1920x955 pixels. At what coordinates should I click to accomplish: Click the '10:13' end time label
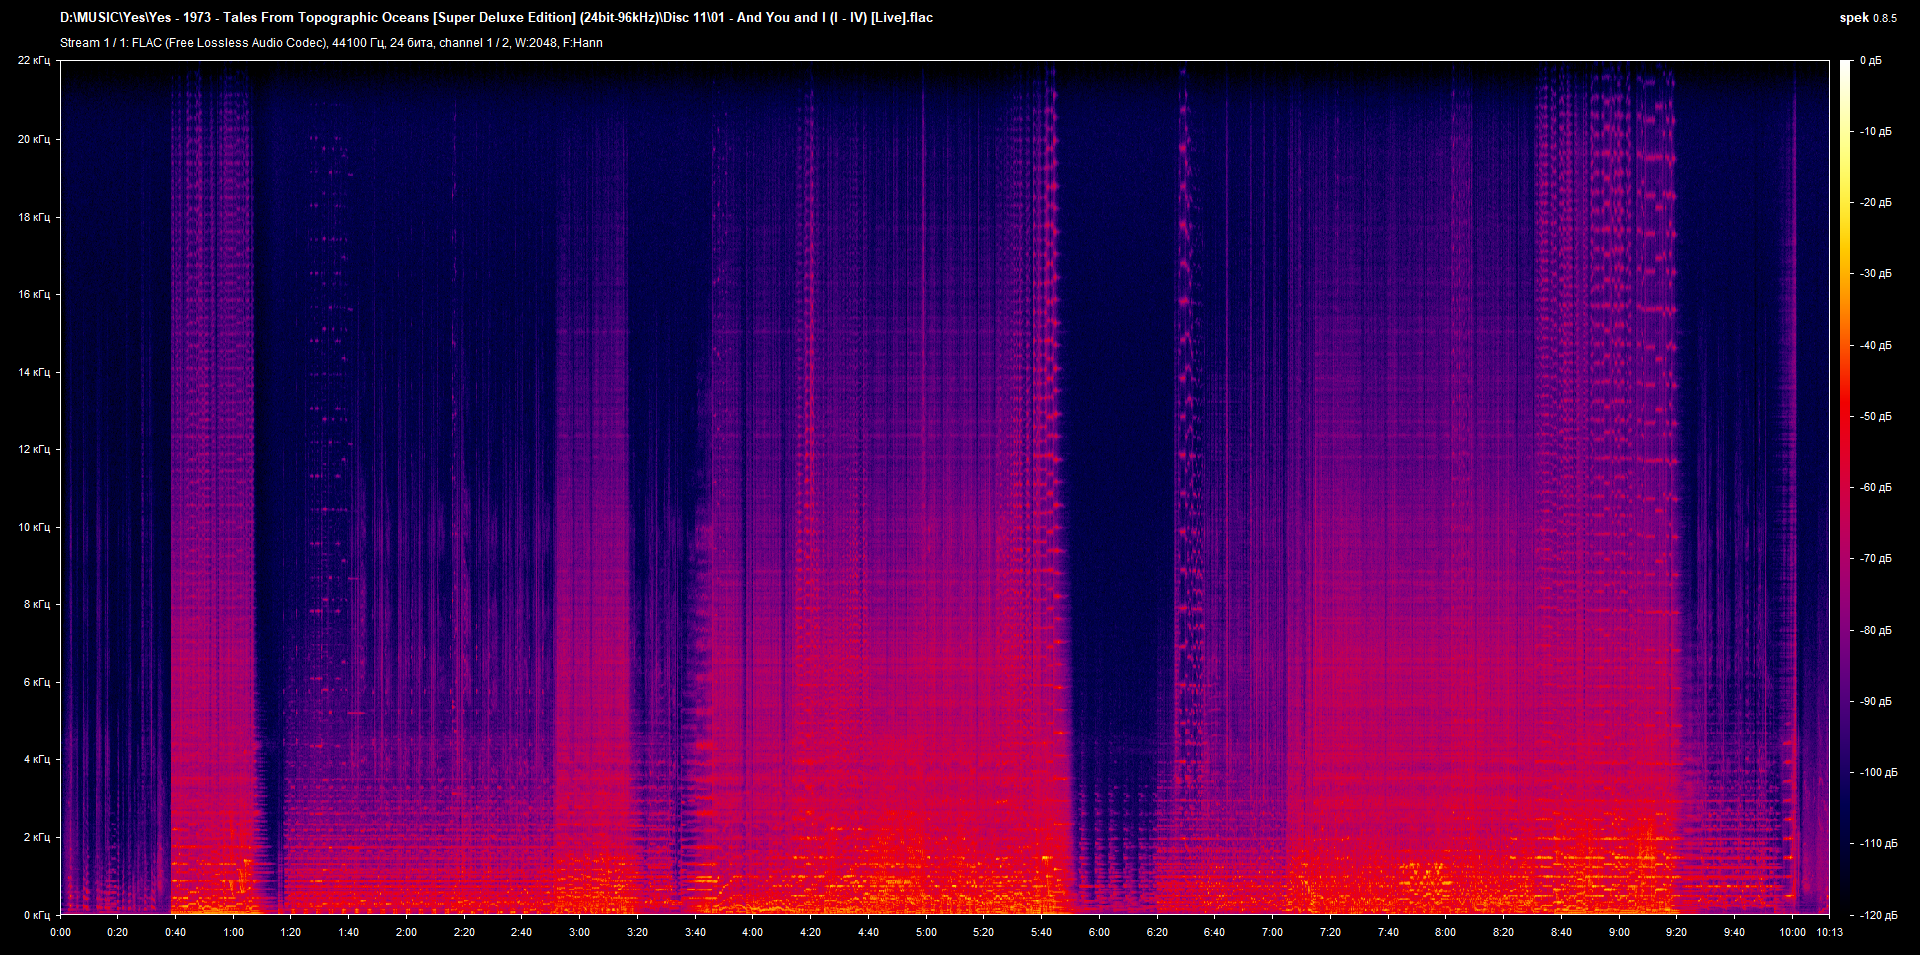[1829, 932]
